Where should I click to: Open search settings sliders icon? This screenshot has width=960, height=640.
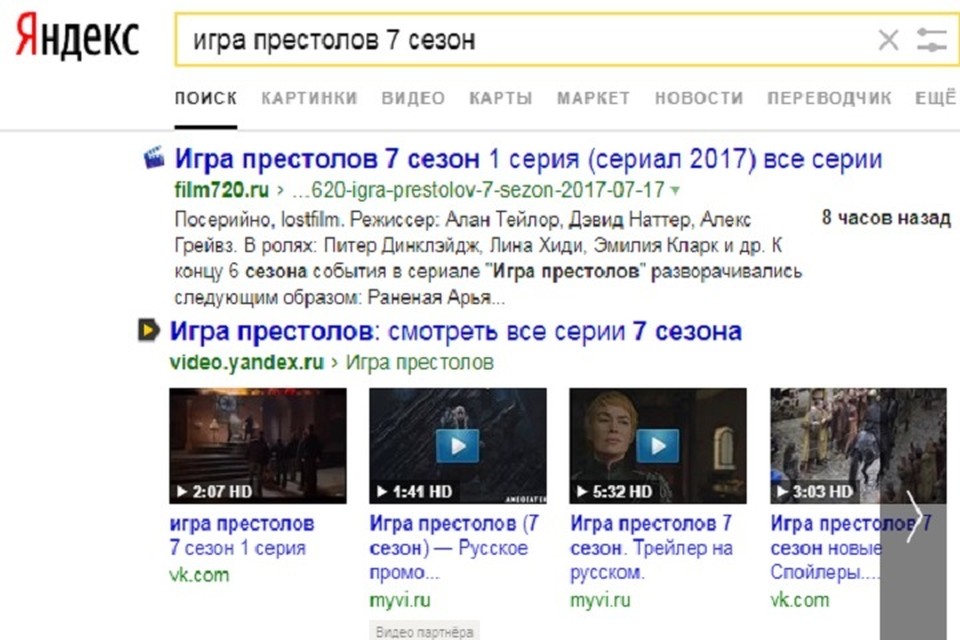click(930, 41)
